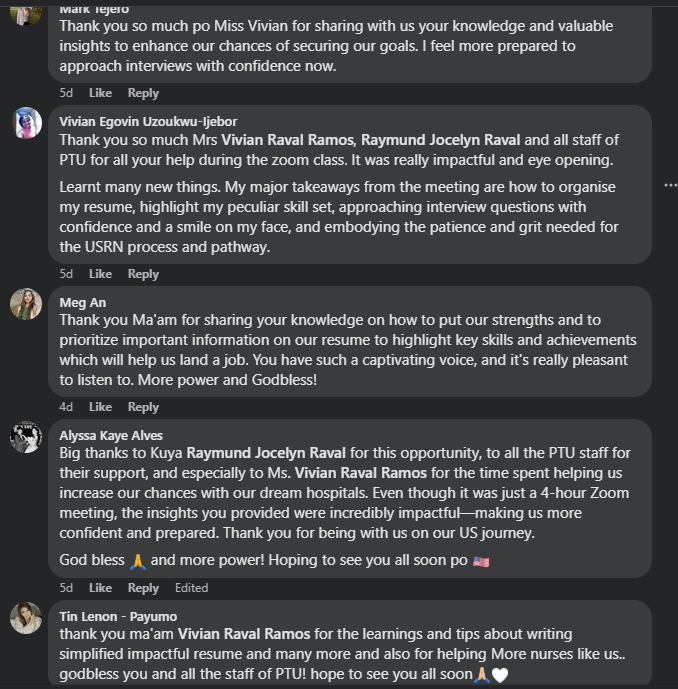Click Tin Lenon - Payumo's profile picture

tap(26, 618)
